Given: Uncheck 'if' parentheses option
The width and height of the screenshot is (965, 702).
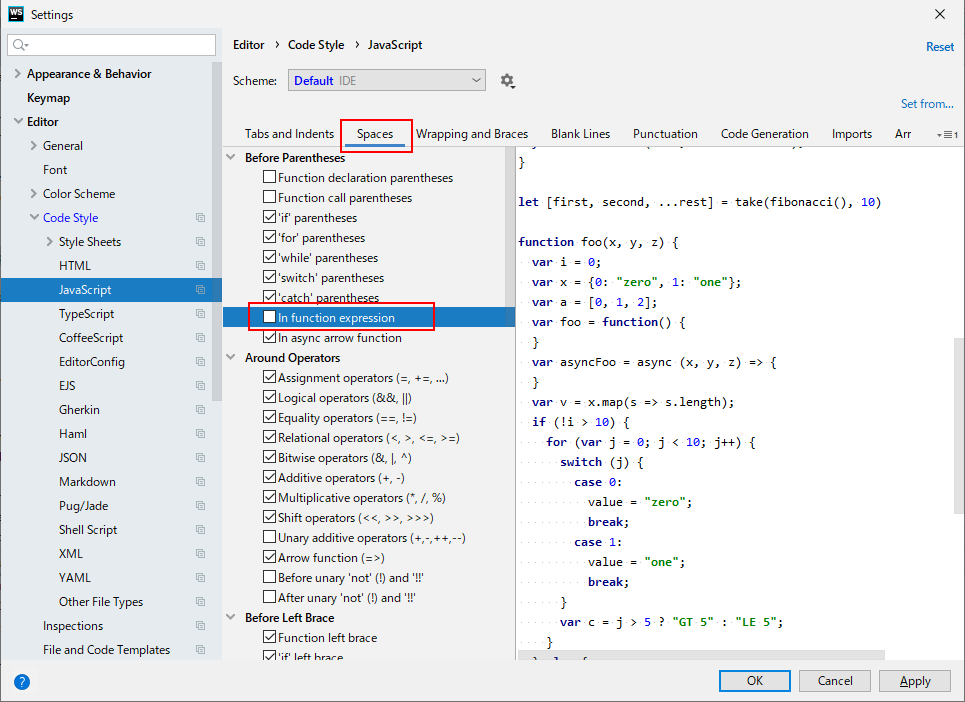Looking at the screenshot, I should pos(269,217).
